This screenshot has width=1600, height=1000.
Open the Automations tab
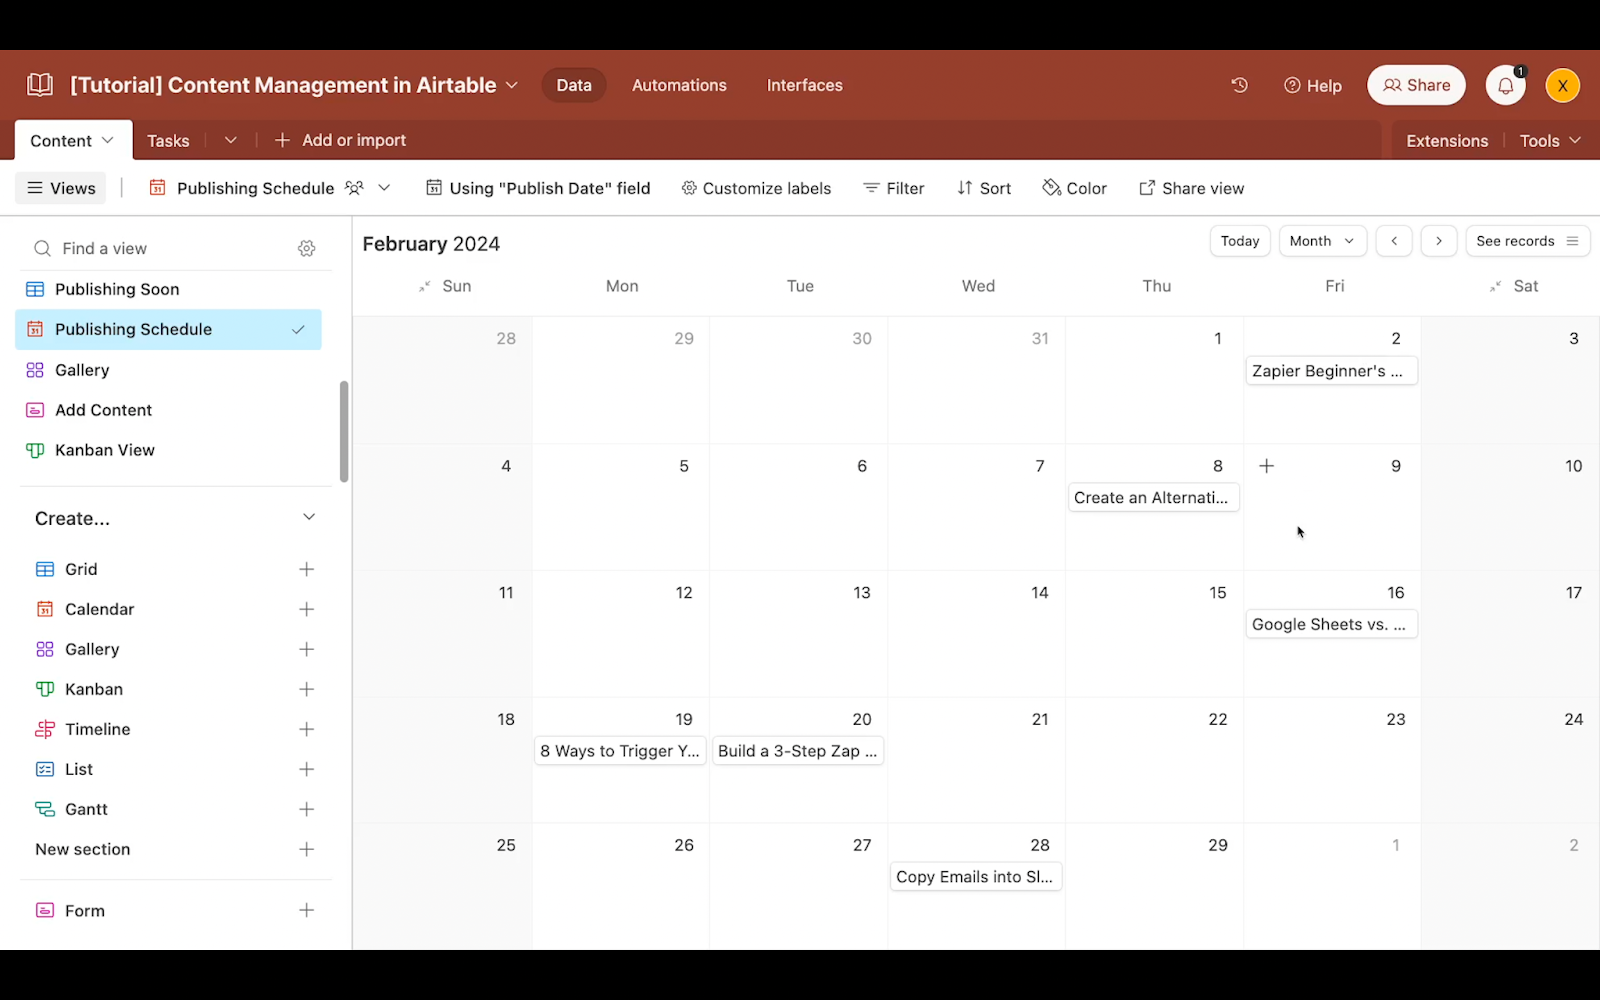[x=679, y=85]
